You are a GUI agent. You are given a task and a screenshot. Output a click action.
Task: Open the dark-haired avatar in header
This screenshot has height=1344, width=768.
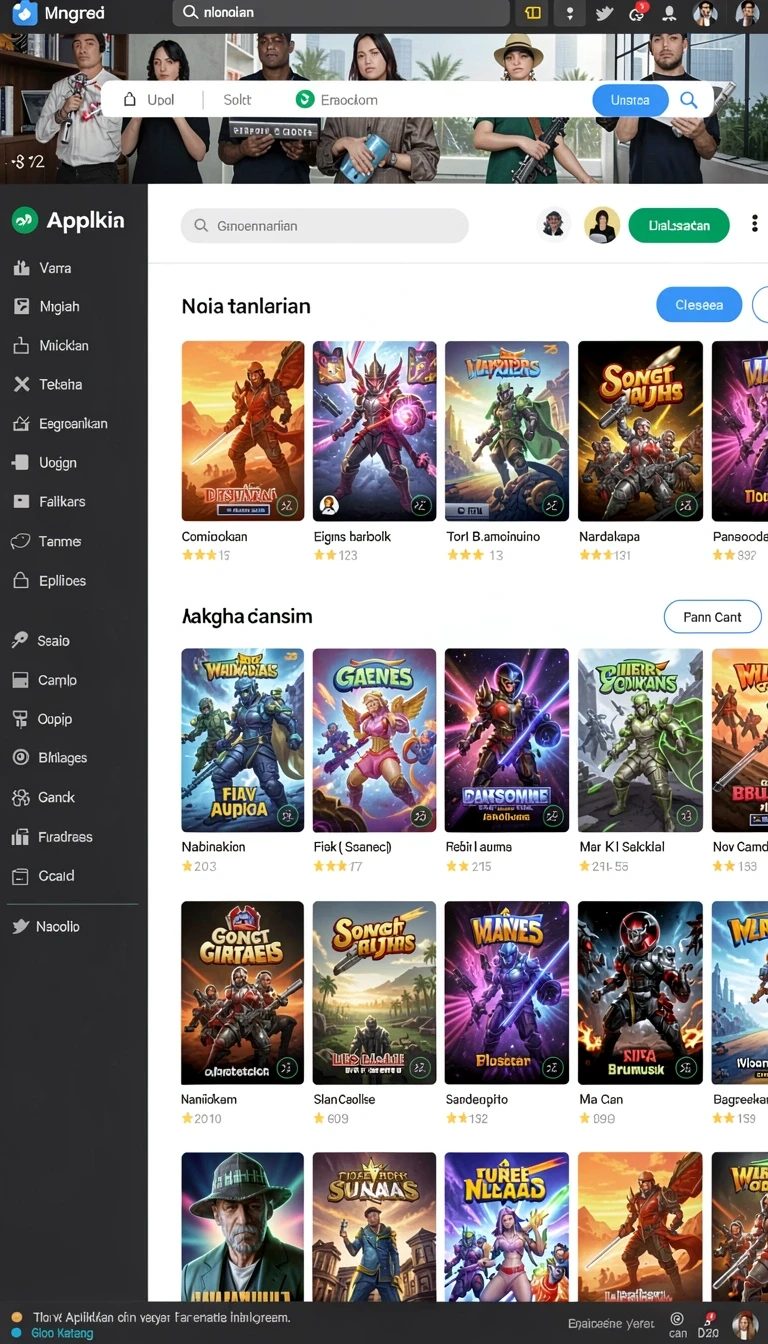click(x=554, y=225)
